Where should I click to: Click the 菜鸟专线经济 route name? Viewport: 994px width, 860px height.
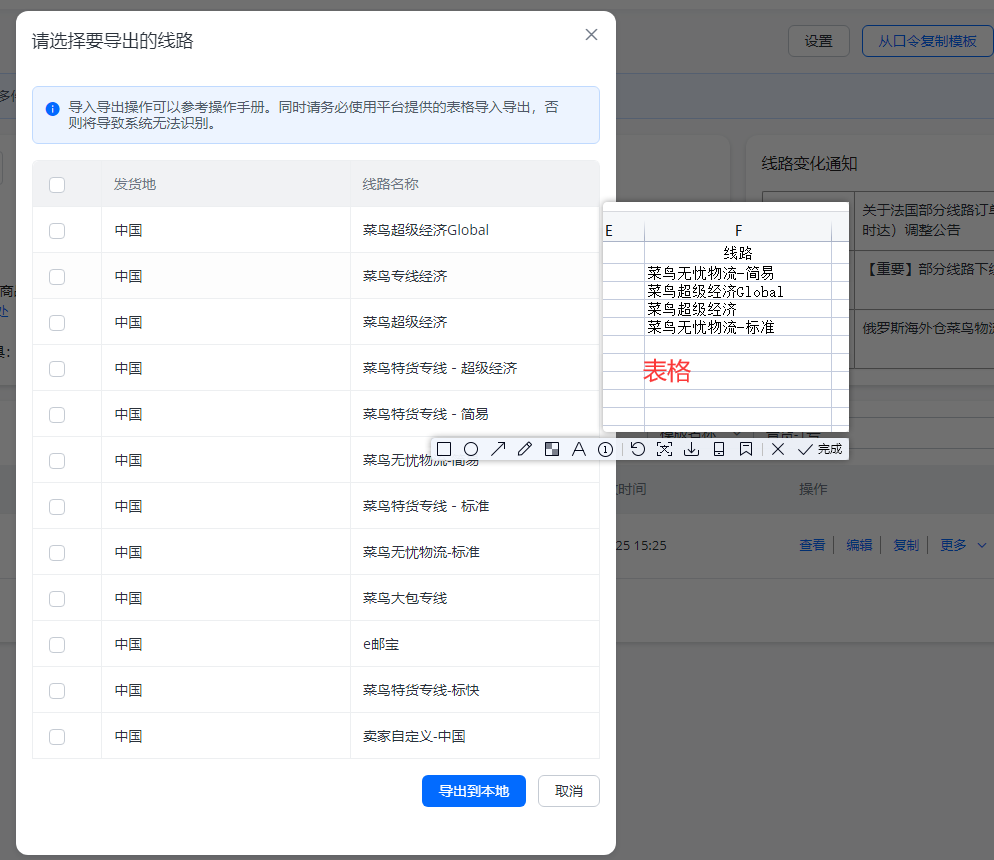[405, 276]
